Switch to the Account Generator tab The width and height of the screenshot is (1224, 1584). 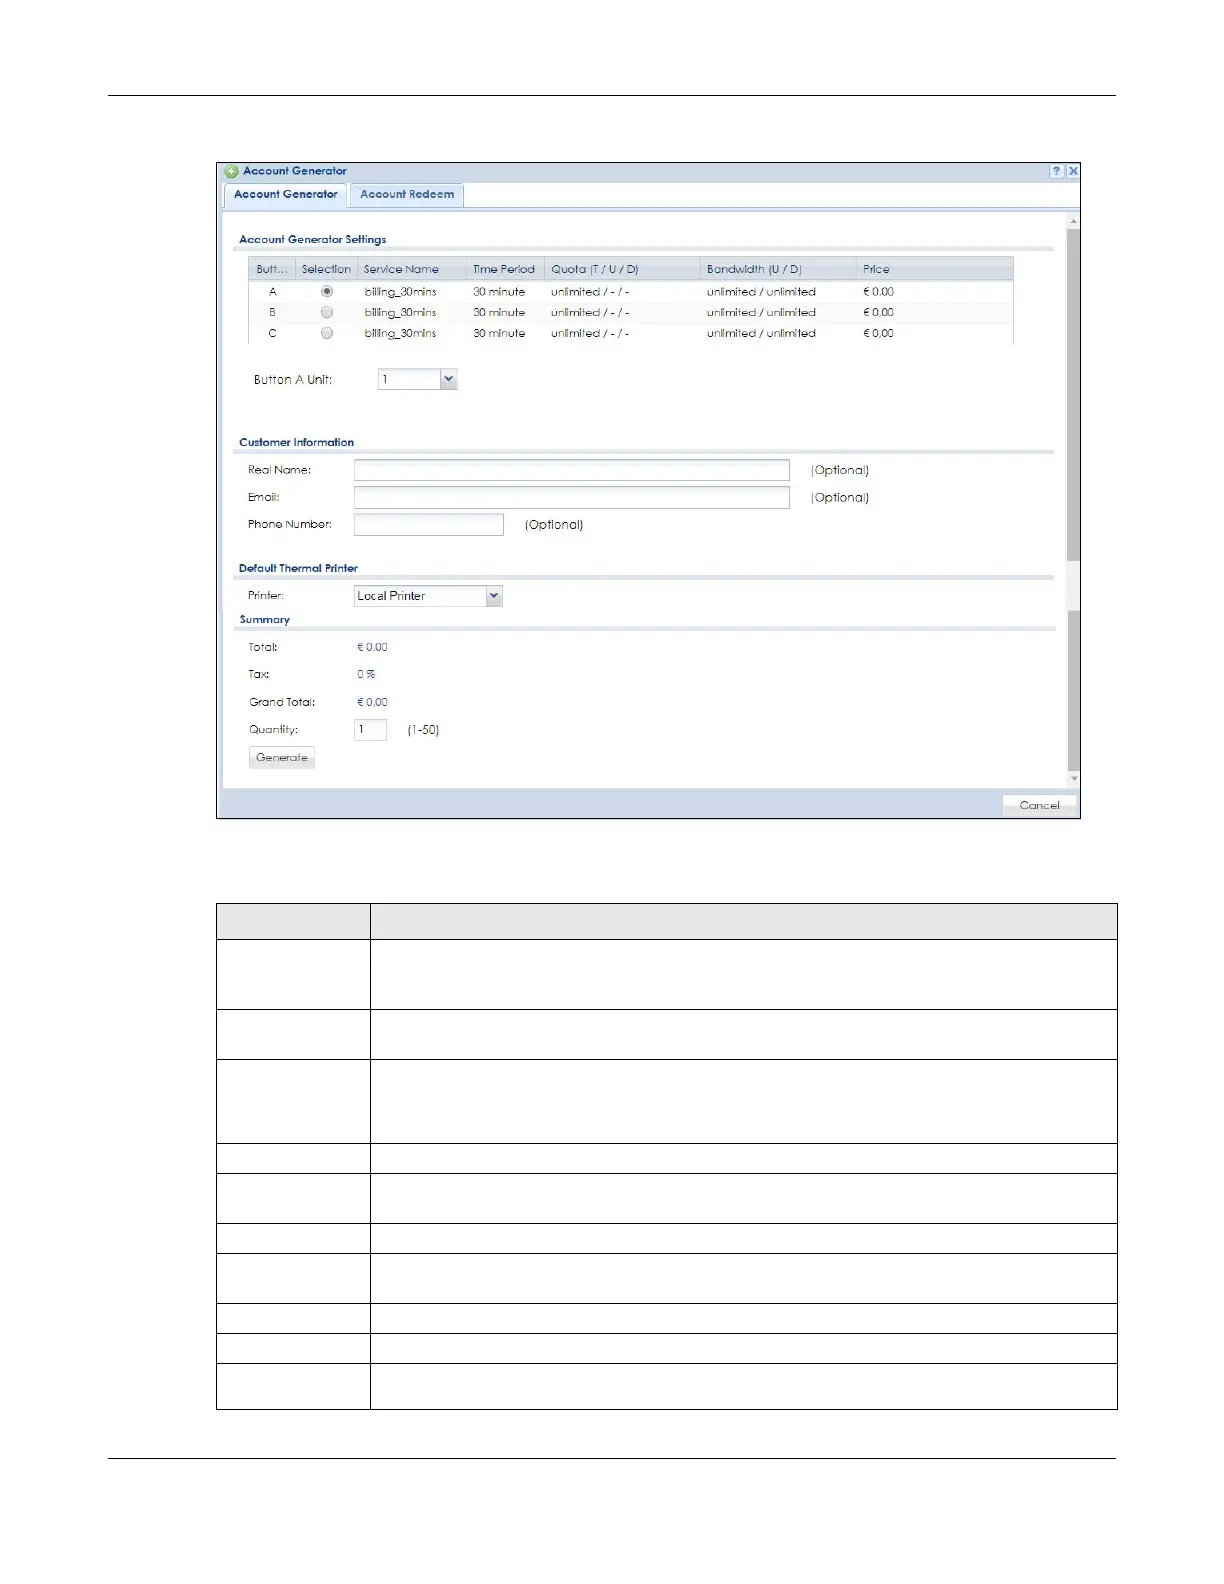click(x=286, y=195)
